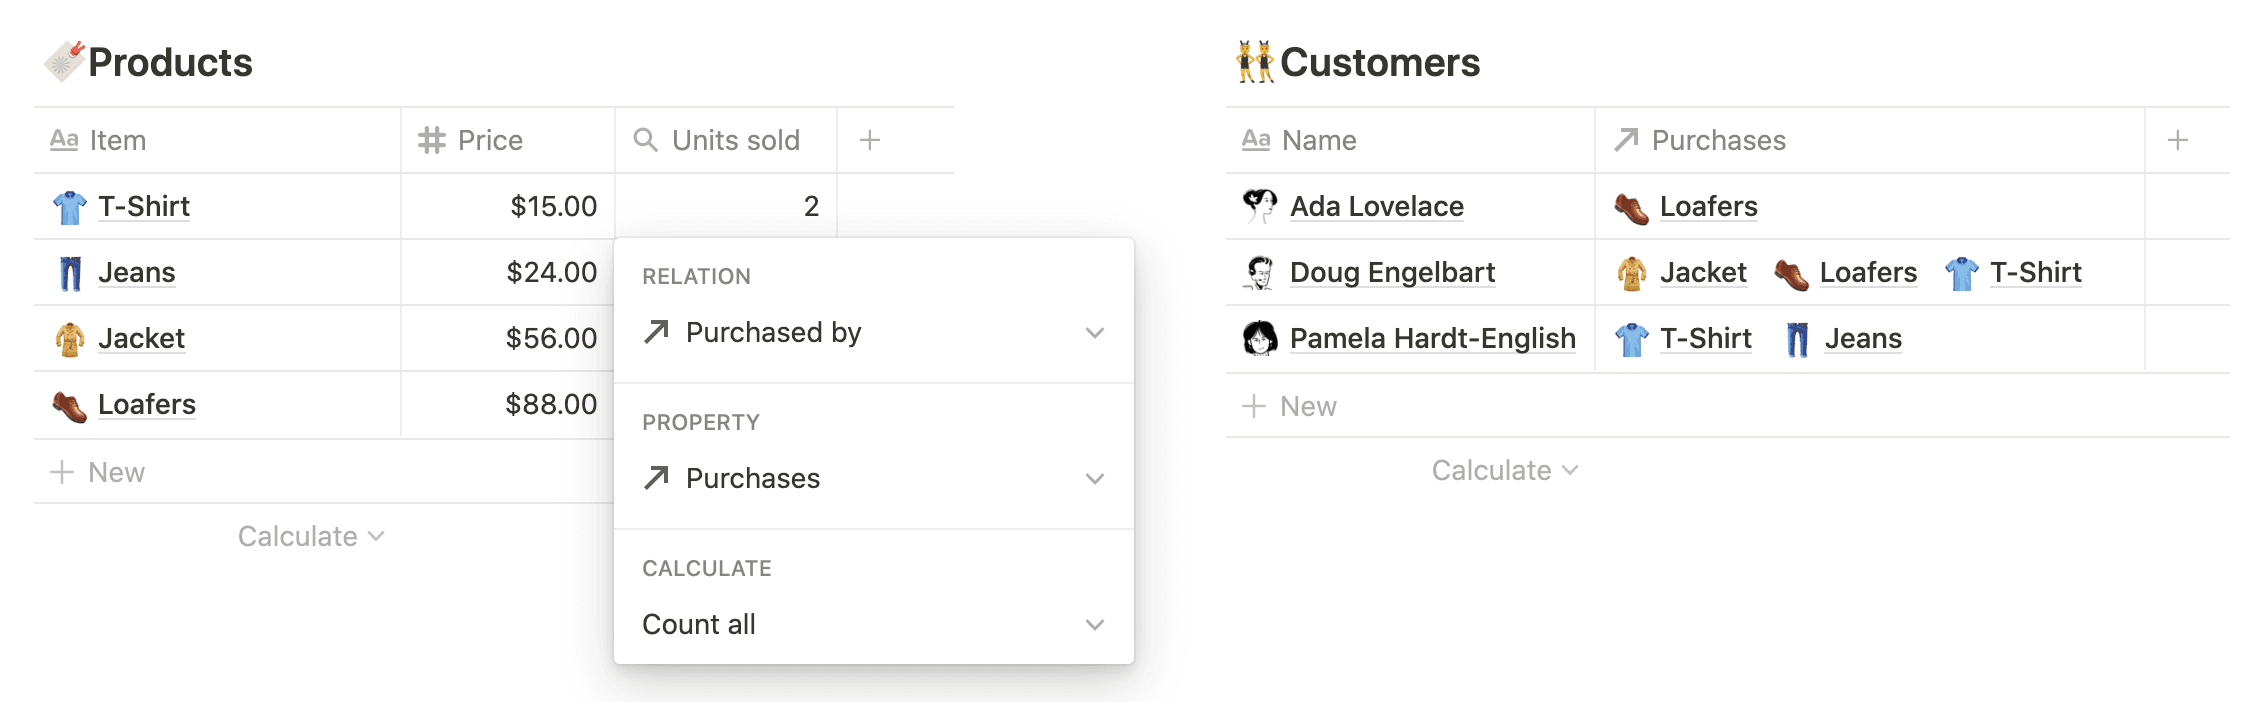Click Ada Lovelace's avatar icon
Viewport: 2256px width, 702px height.
1257,206
